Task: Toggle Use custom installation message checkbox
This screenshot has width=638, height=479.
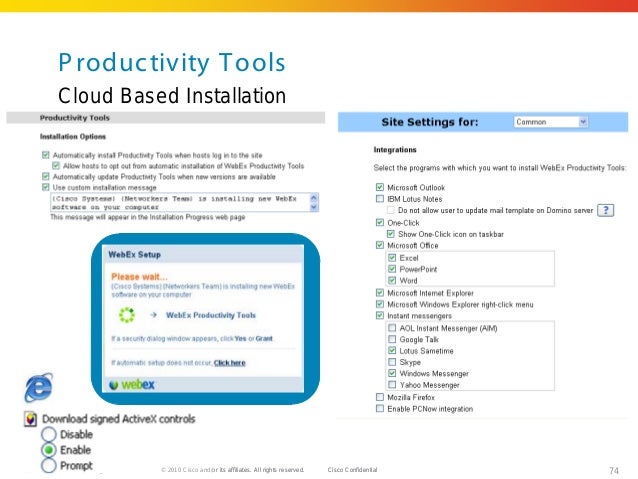Action: coord(46,187)
